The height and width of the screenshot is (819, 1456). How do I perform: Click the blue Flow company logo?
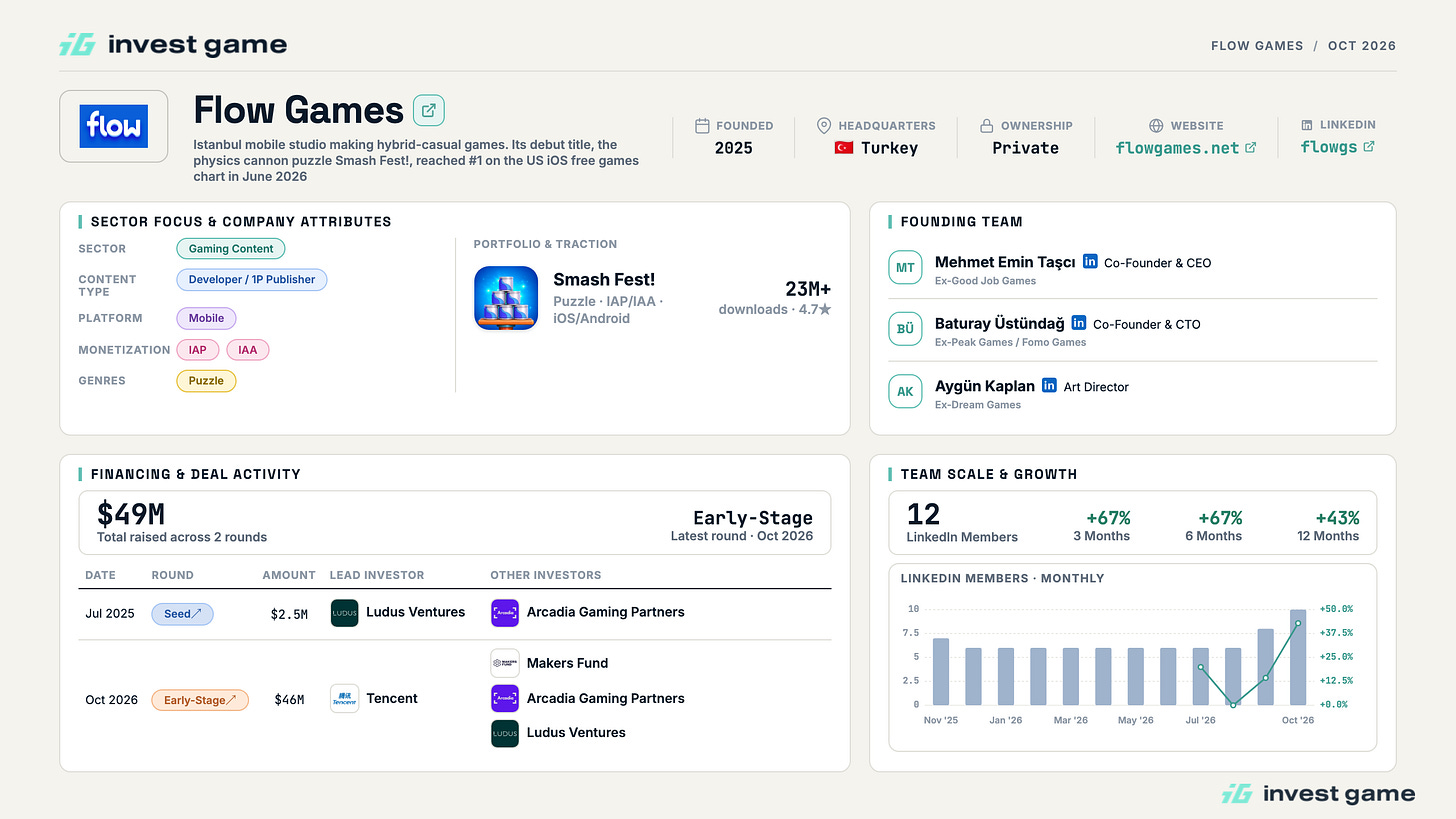click(114, 126)
